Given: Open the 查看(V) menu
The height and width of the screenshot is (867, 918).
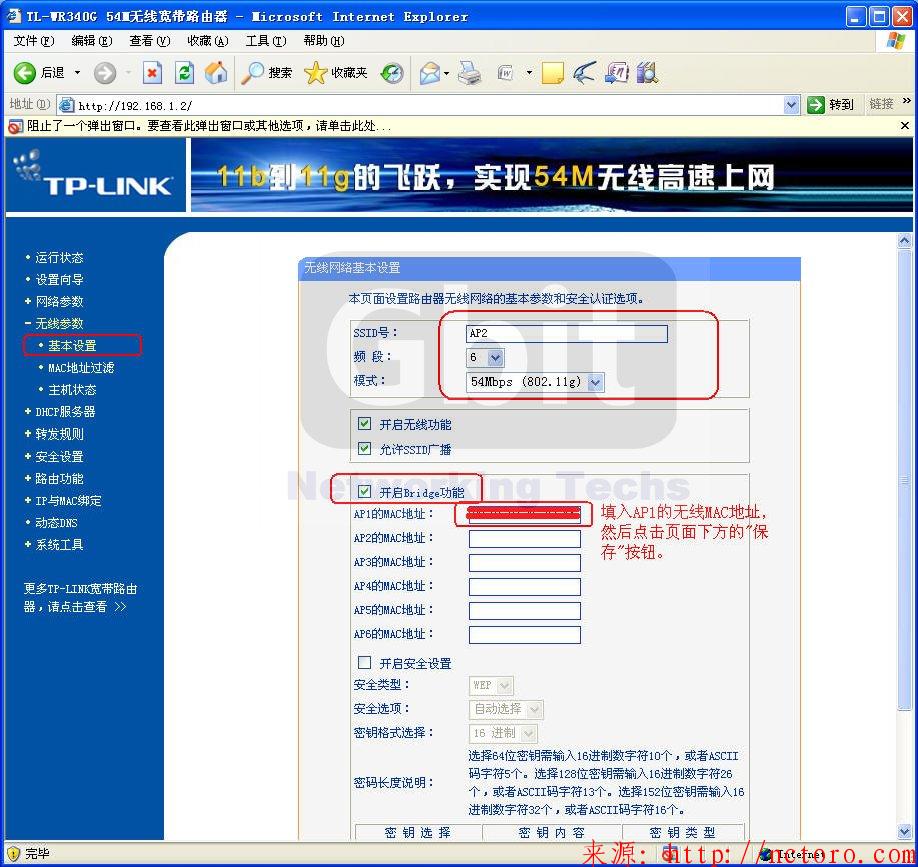Looking at the screenshot, I should click(x=150, y=40).
